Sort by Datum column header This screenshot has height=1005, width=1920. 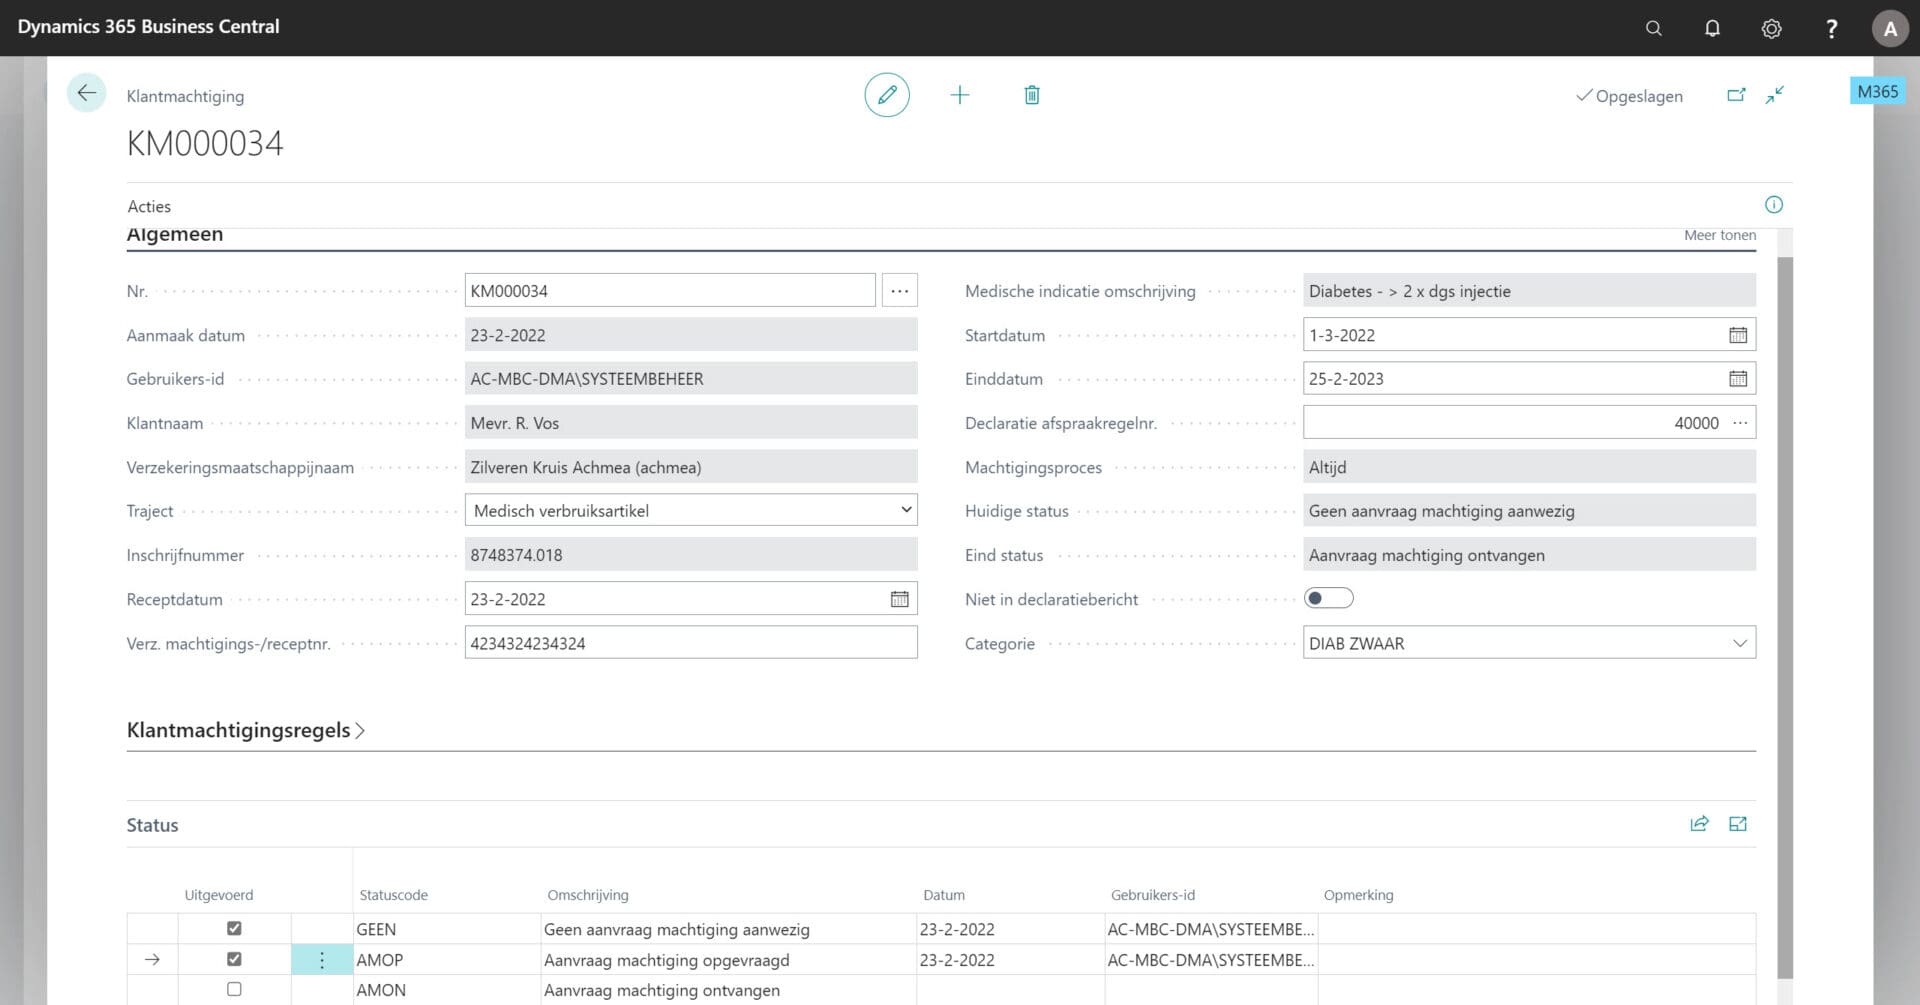tap(944, 895)
